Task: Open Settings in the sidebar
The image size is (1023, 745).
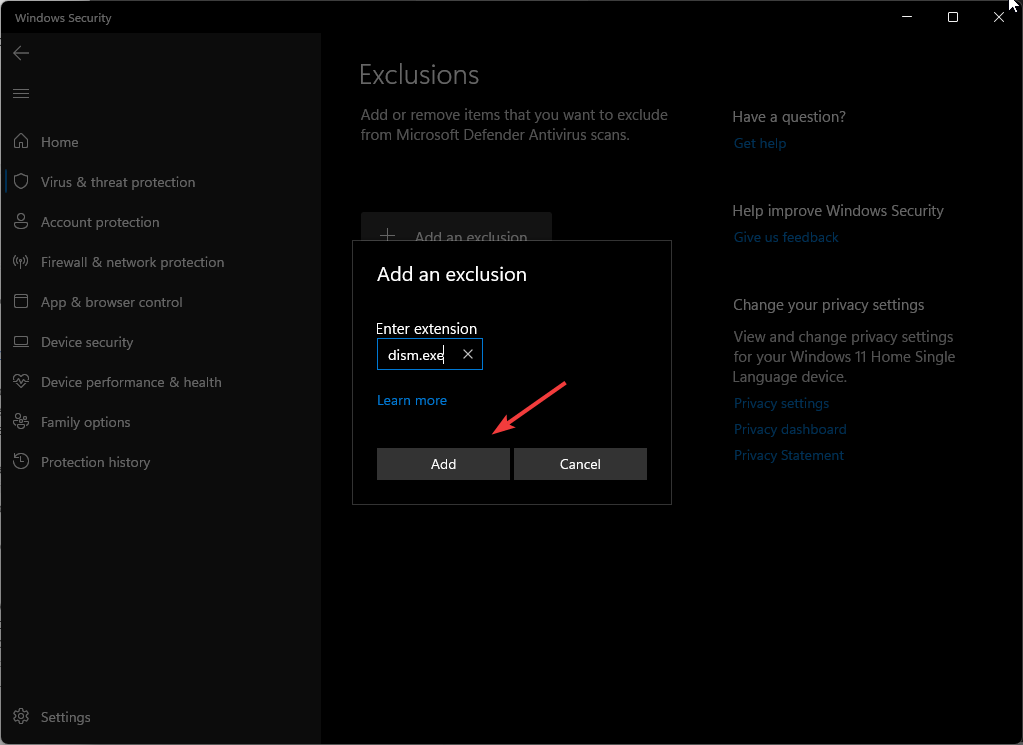Action: 65,718
